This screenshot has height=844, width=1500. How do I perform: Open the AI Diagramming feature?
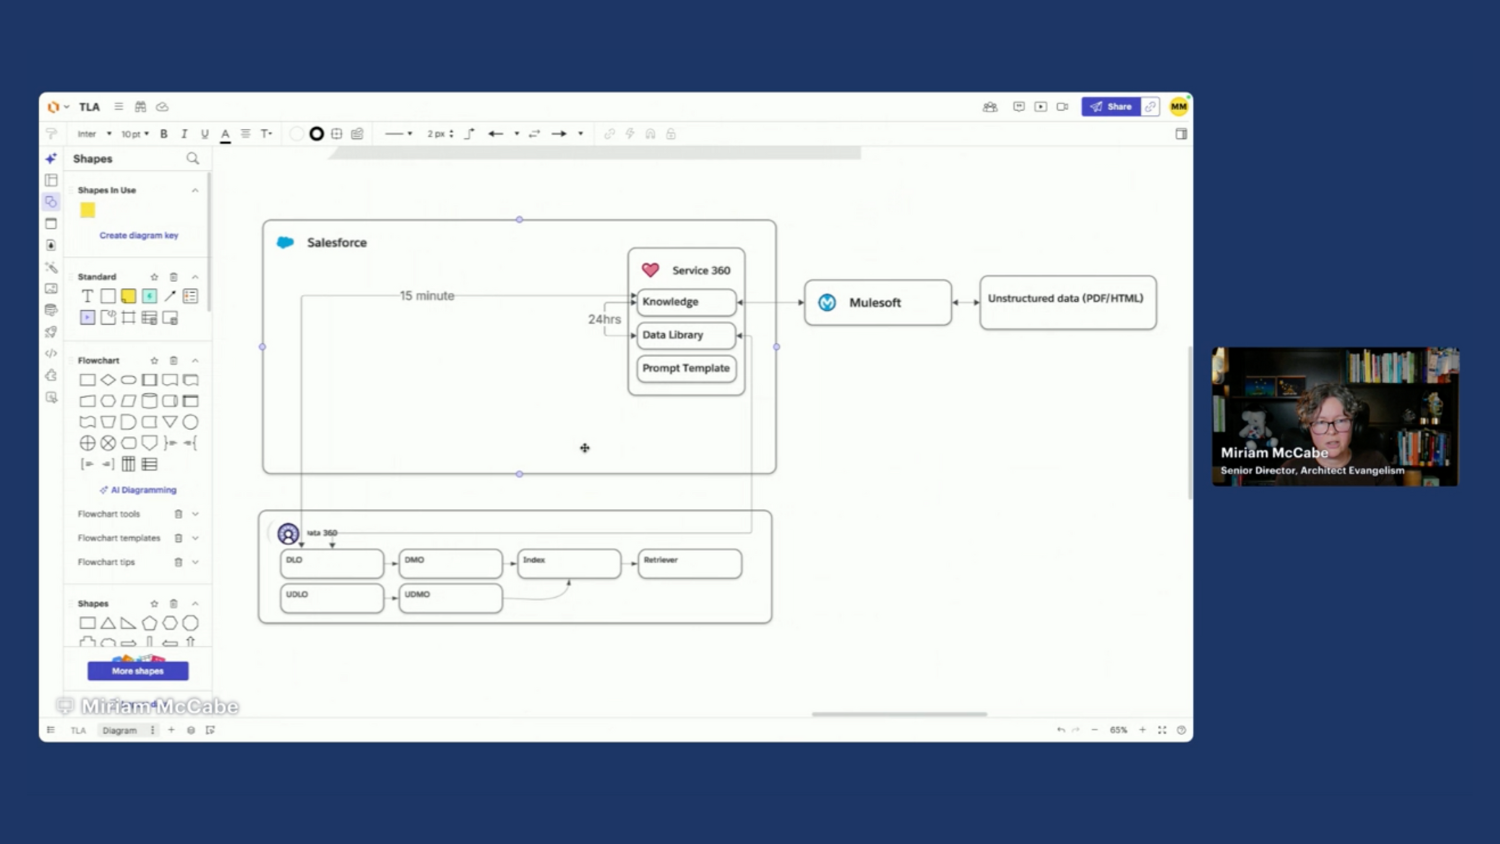[138, 489]
